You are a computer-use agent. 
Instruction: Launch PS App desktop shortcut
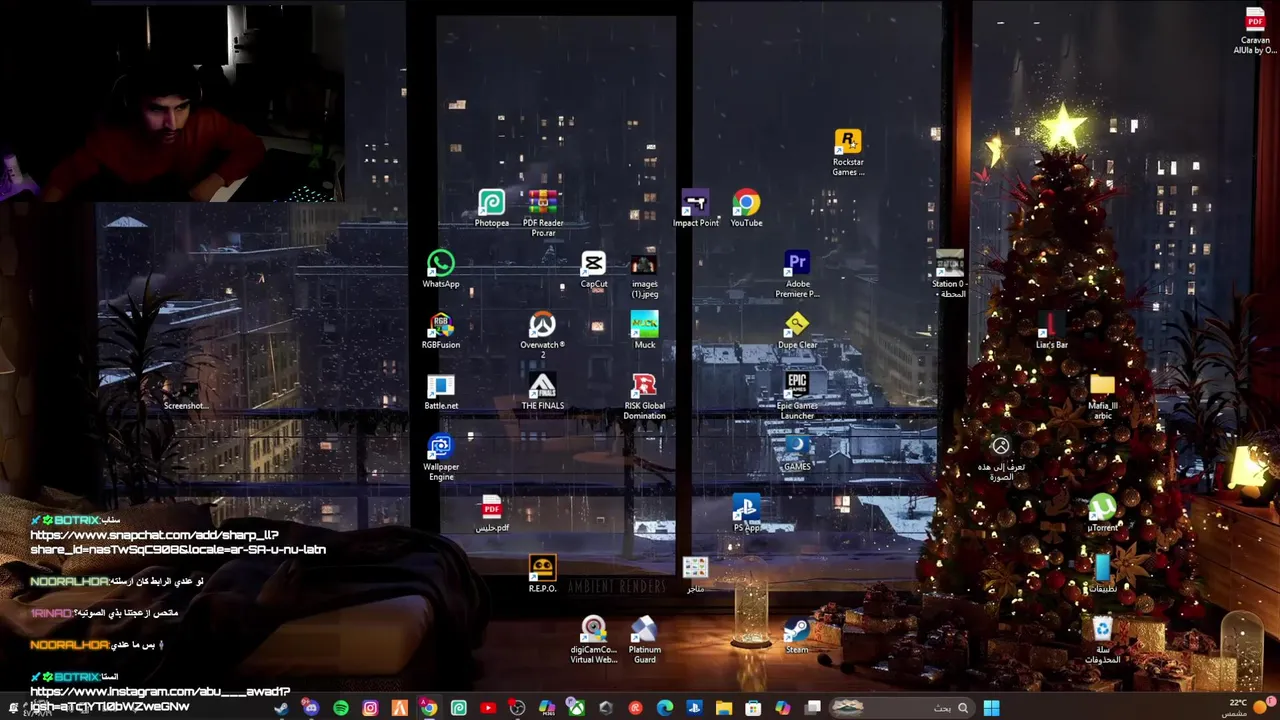pyautogui.click(x=746, y=514)
